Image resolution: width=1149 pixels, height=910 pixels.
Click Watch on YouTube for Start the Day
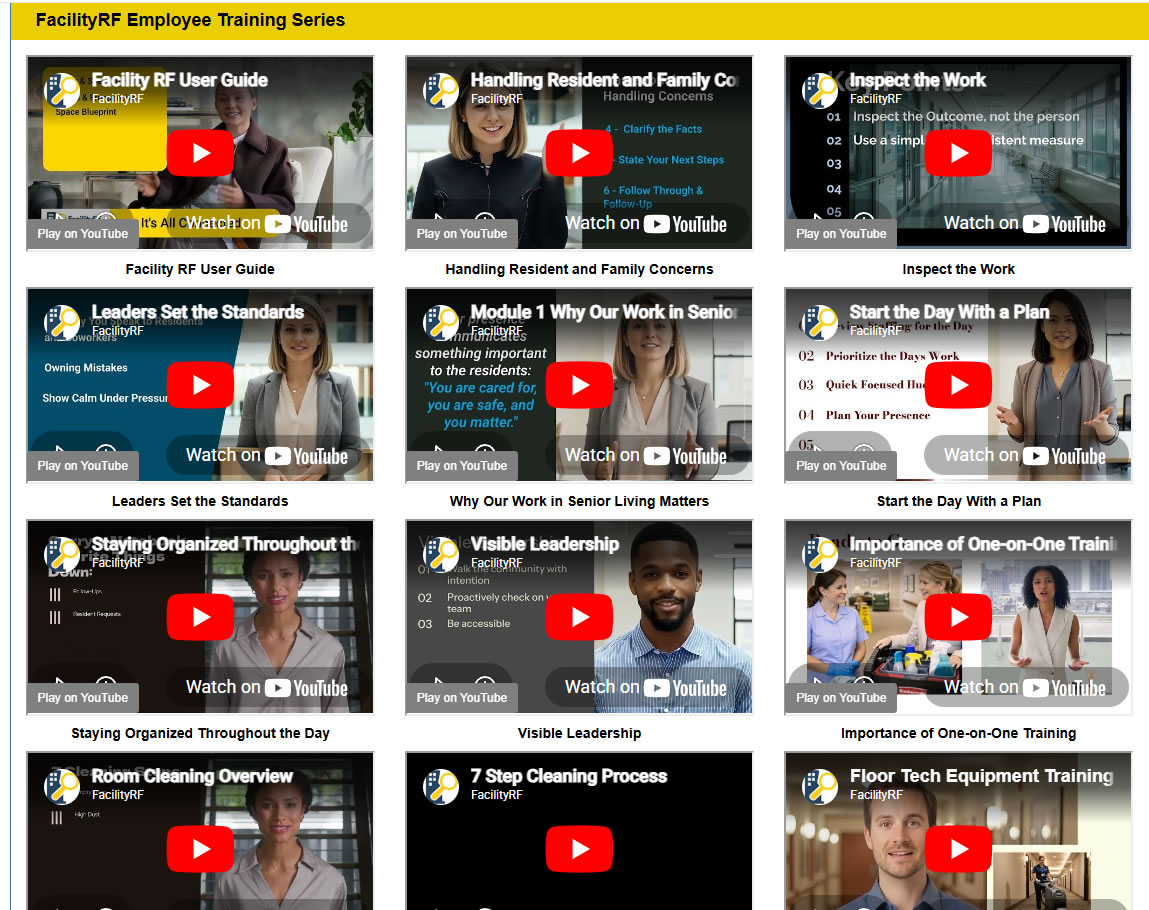[x=1026, y=456]
